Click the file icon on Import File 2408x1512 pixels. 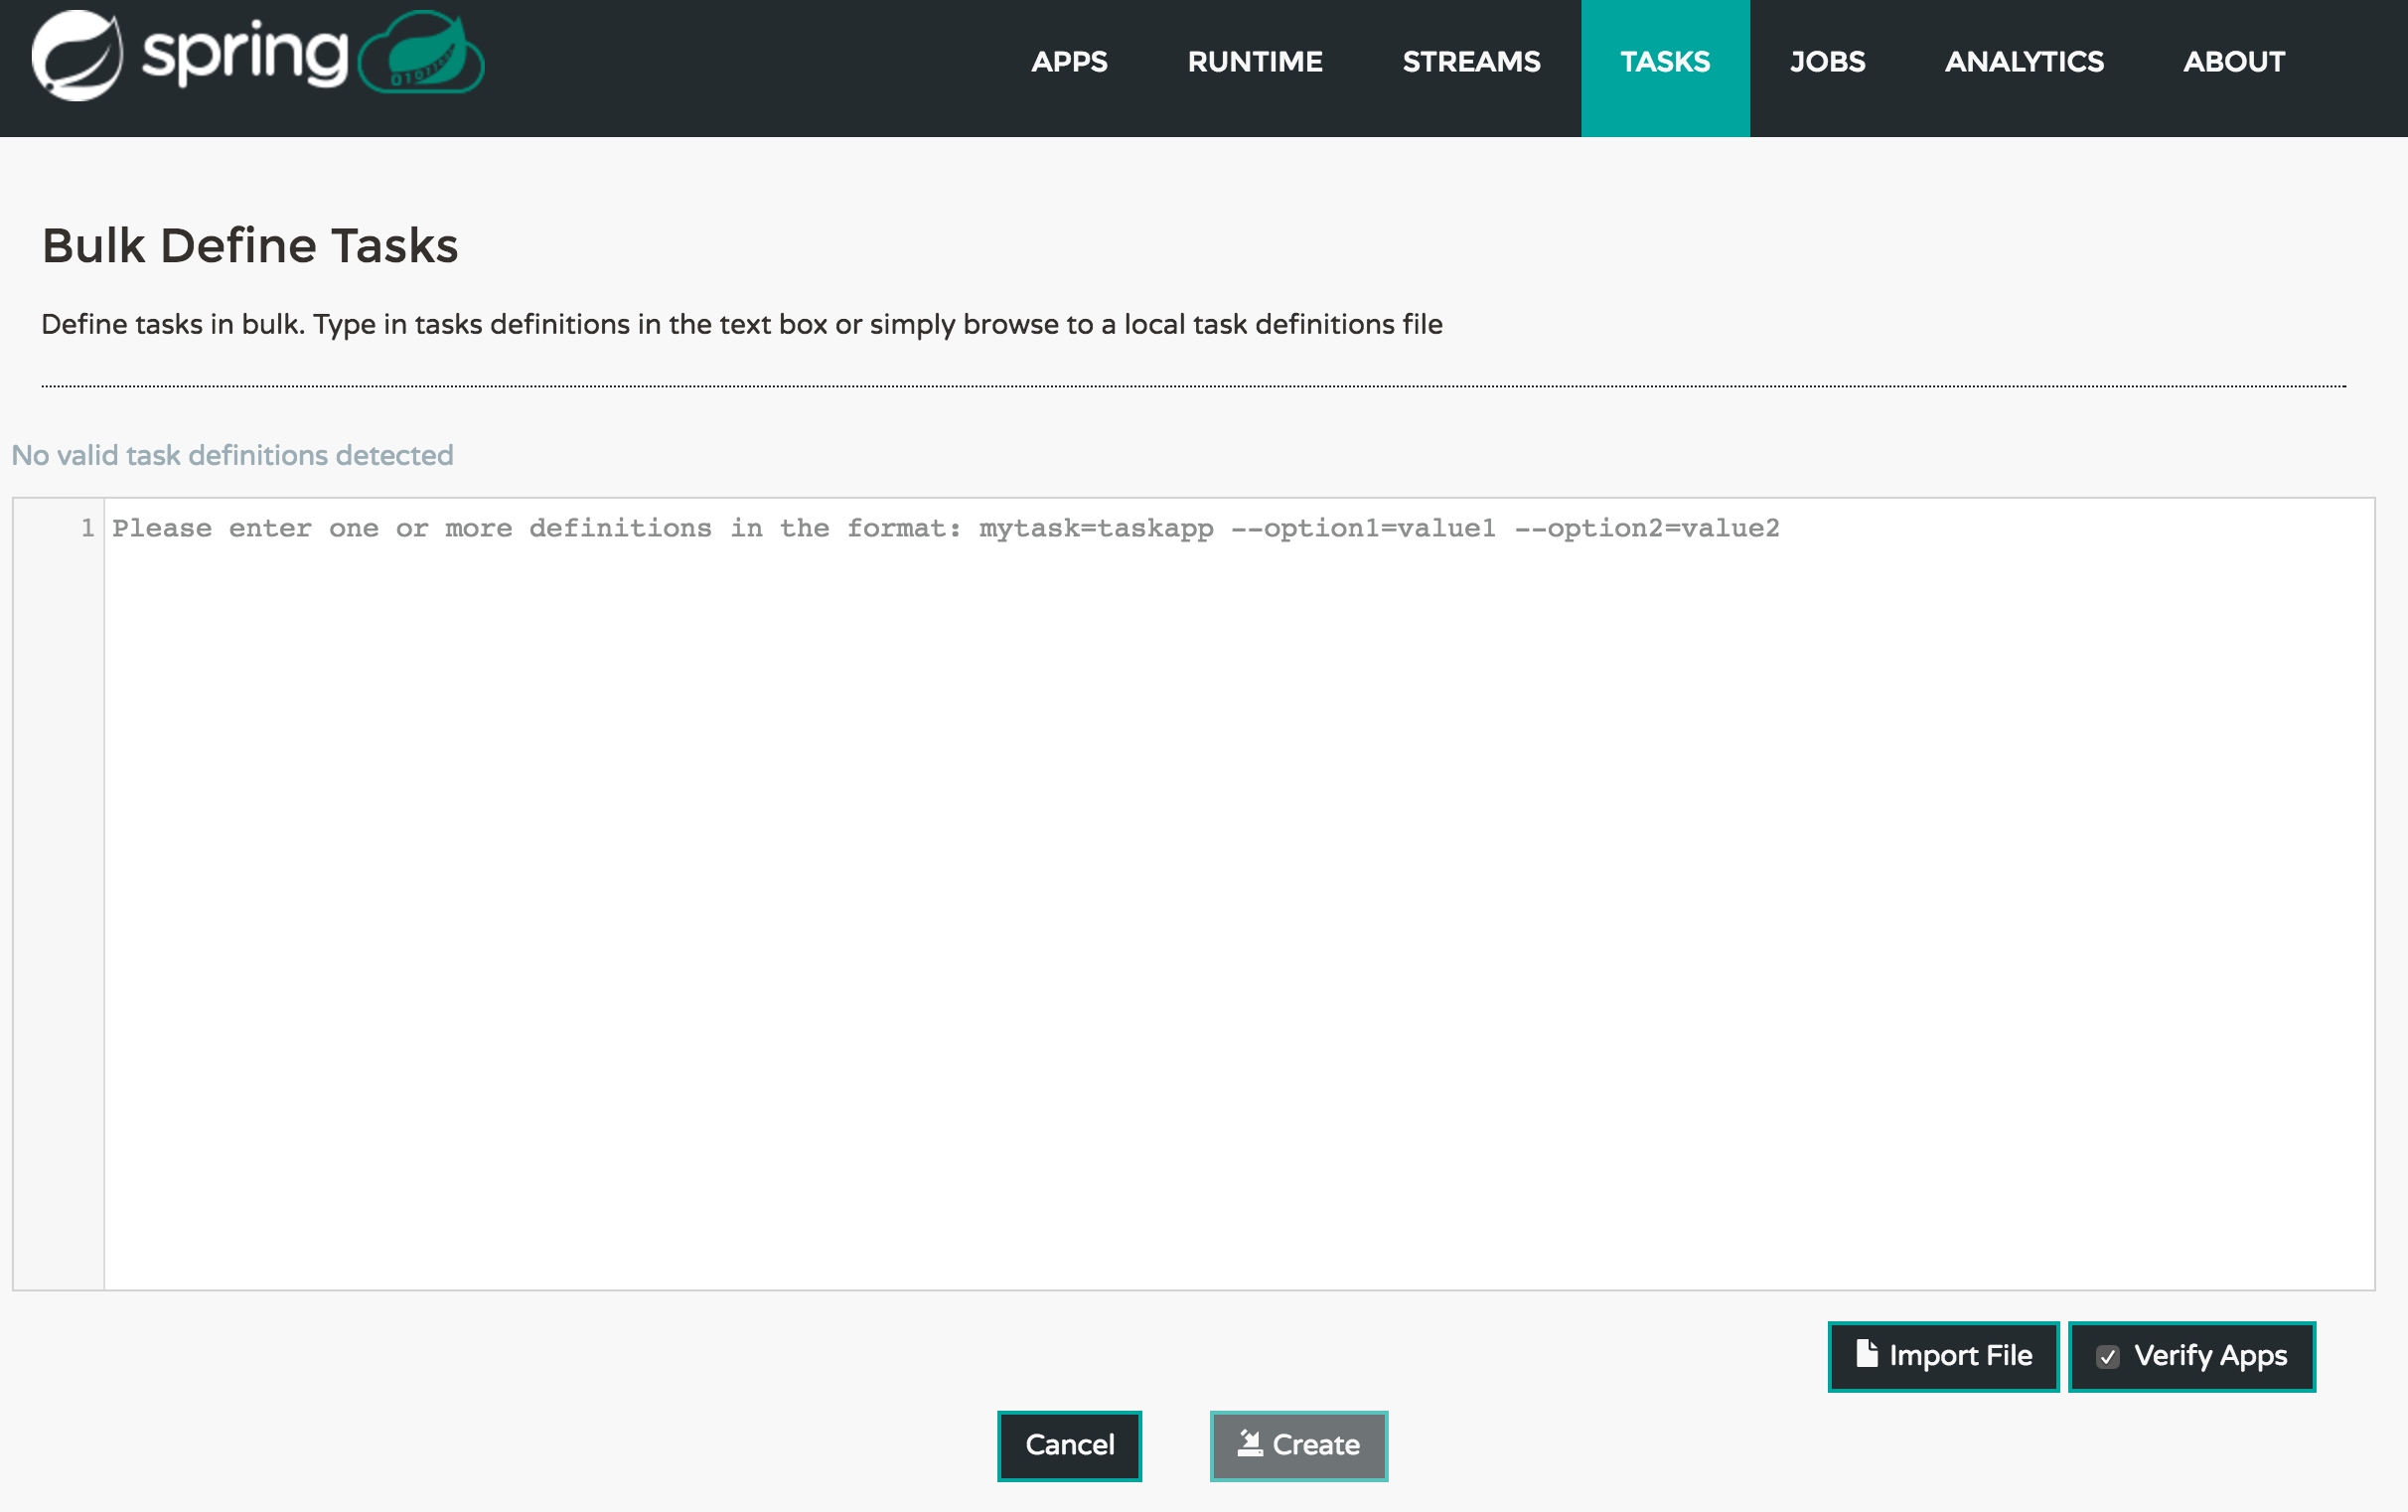(x=1866, y=1354)
